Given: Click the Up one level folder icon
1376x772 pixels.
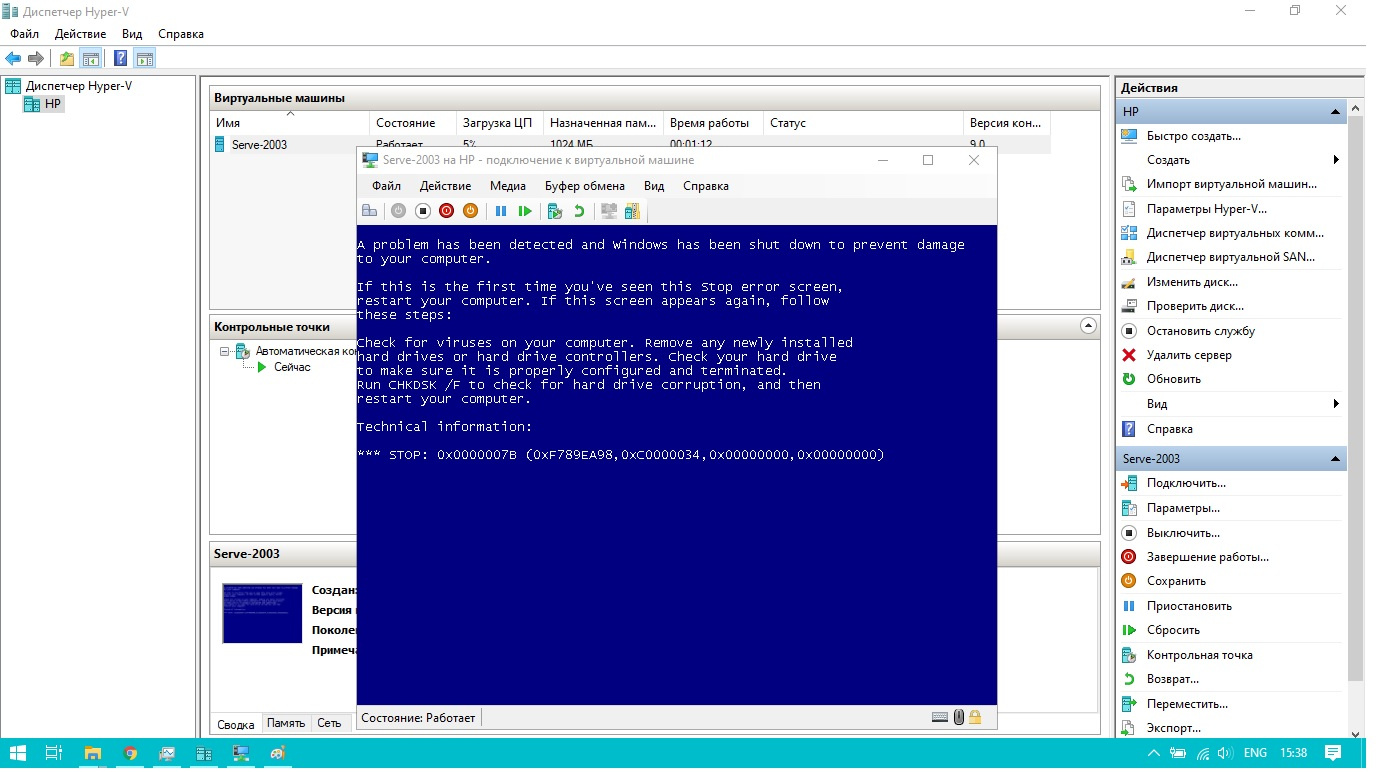Looking at the screenshot, I should click(x=66, y=58).
